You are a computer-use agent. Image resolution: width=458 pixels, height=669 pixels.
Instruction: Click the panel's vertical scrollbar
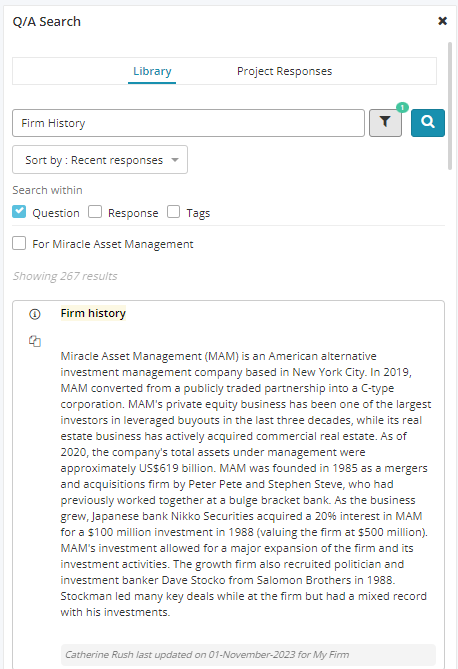449,106
